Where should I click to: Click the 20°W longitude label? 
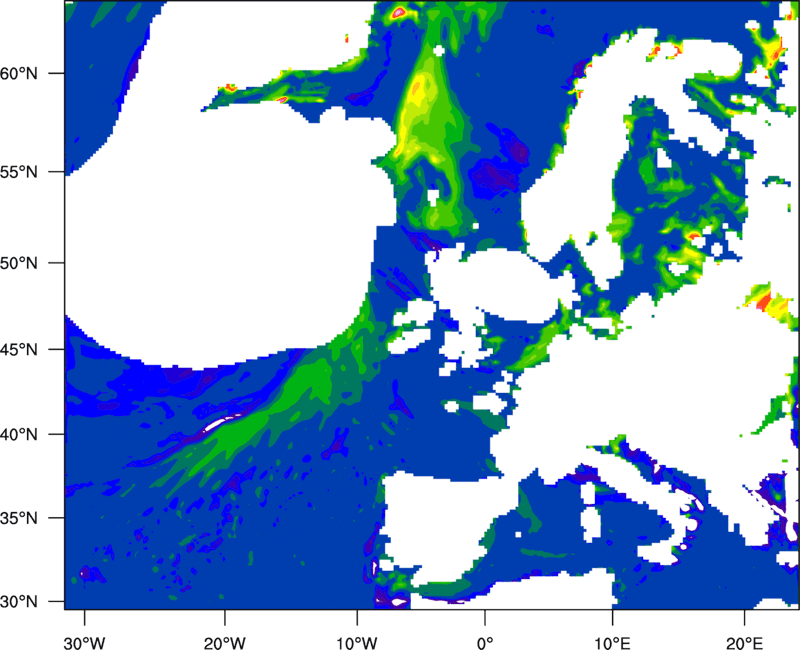pyautogui.click(x=224, y=643)
